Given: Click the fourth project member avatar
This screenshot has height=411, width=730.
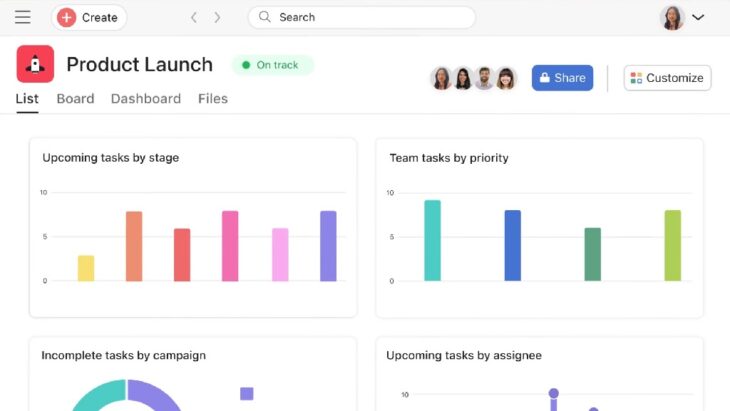Looking at the screenshot, I should tap(506, 78).
